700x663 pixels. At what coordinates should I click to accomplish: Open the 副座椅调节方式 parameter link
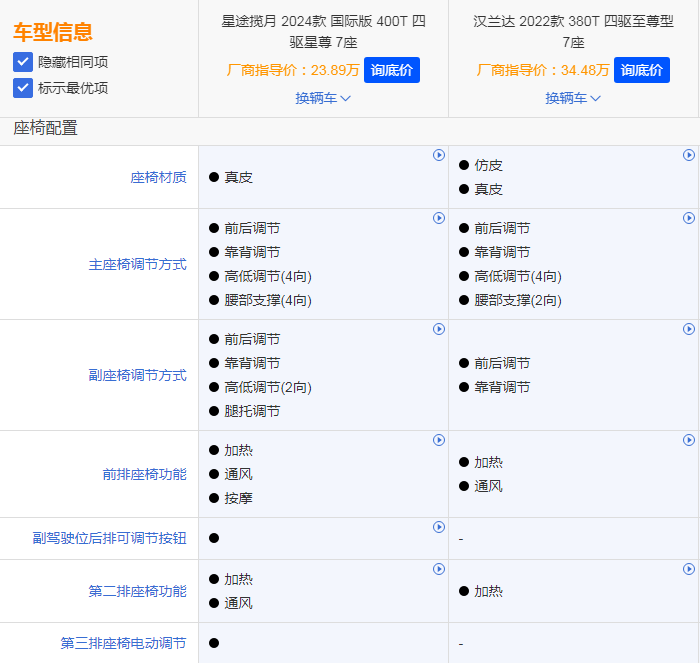pos(138,375)
